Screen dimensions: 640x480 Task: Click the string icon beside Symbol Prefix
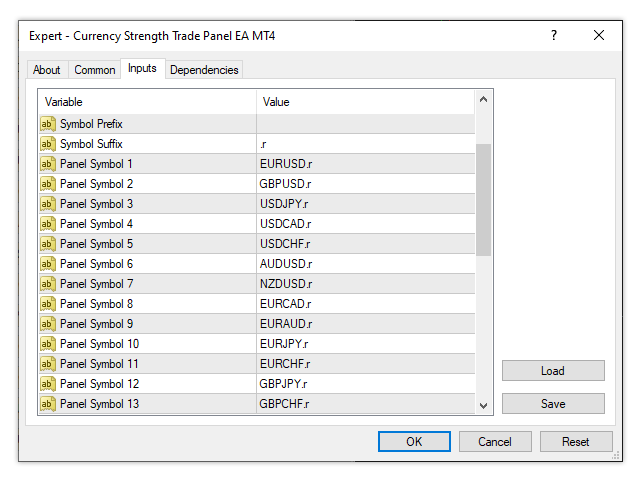coord(48,124)
